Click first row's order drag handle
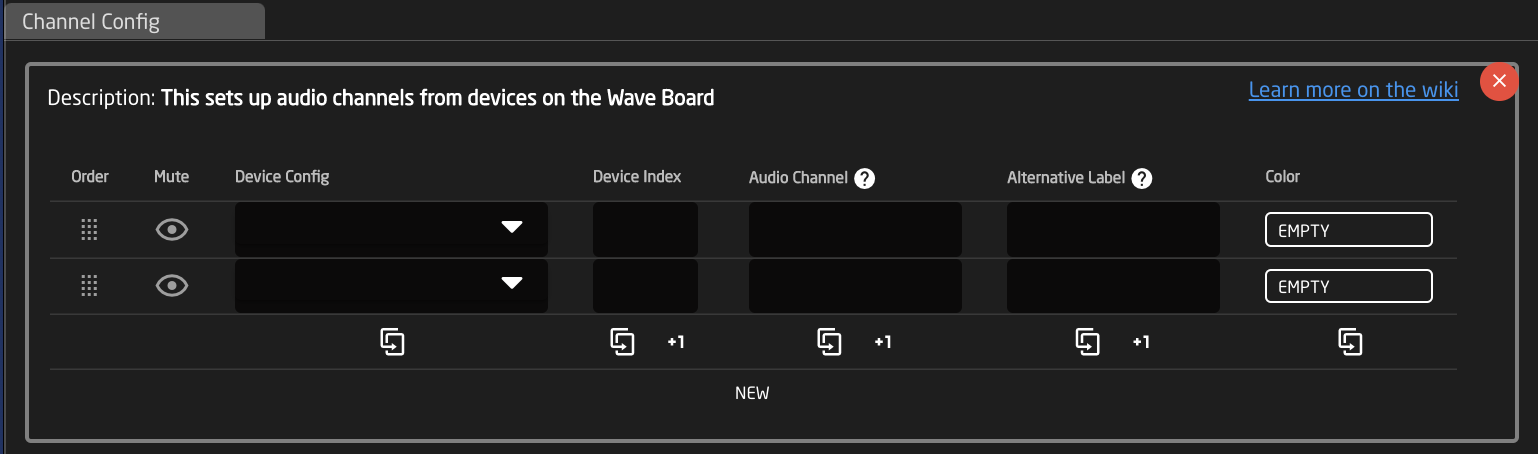This screenshot has width=1538, height=454. coord(89,230)
